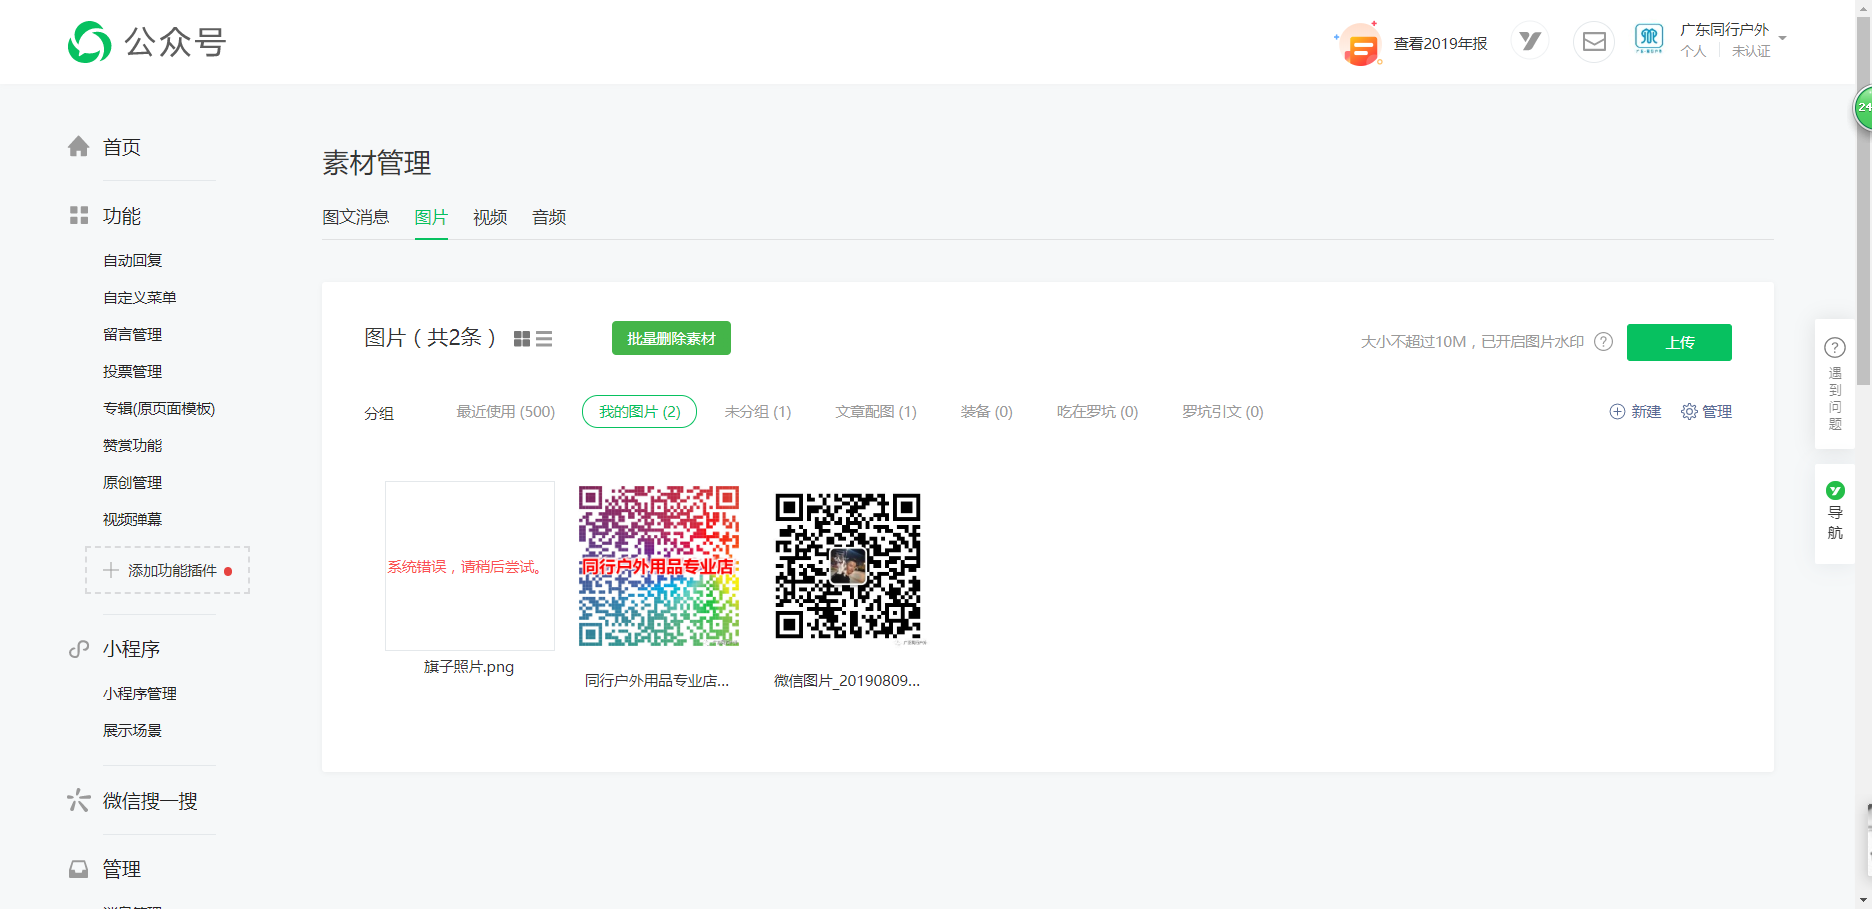The width and height of the screenshot is (1872, 909).
Task: Click the page vertical scrollbar thumb
Action: [1863, 200]
